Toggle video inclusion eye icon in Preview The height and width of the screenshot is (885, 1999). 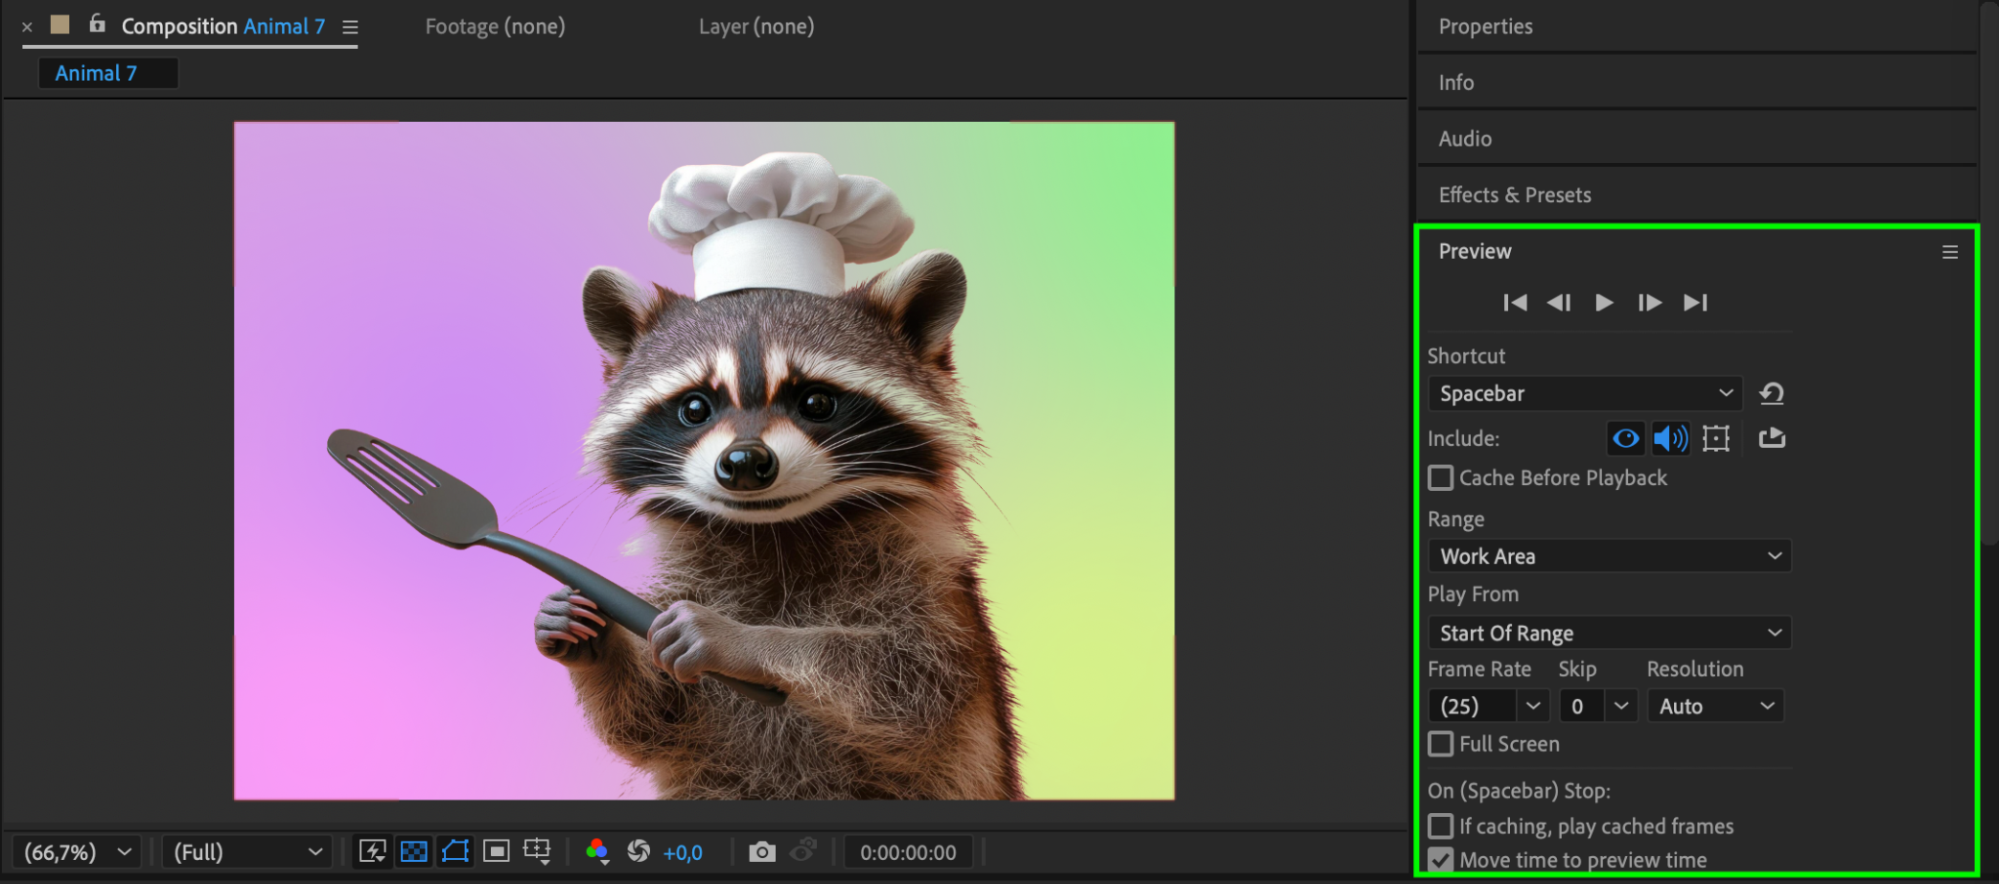pyautogui.click(x=1626, y=438)
